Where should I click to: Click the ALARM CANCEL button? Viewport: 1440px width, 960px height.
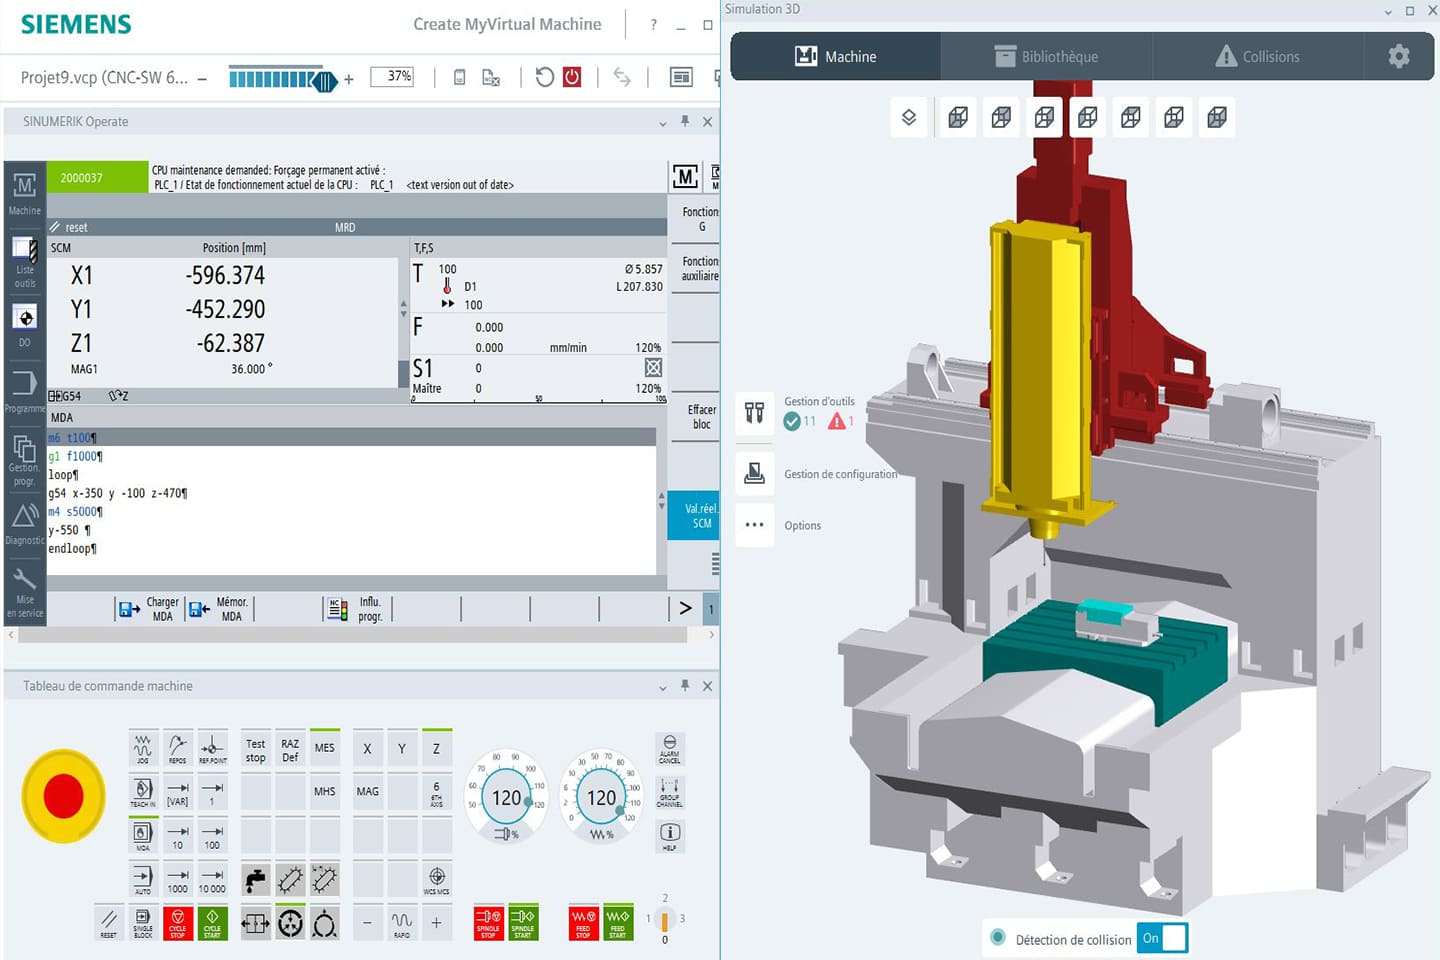pyautogui.click(x=670, y=749)
